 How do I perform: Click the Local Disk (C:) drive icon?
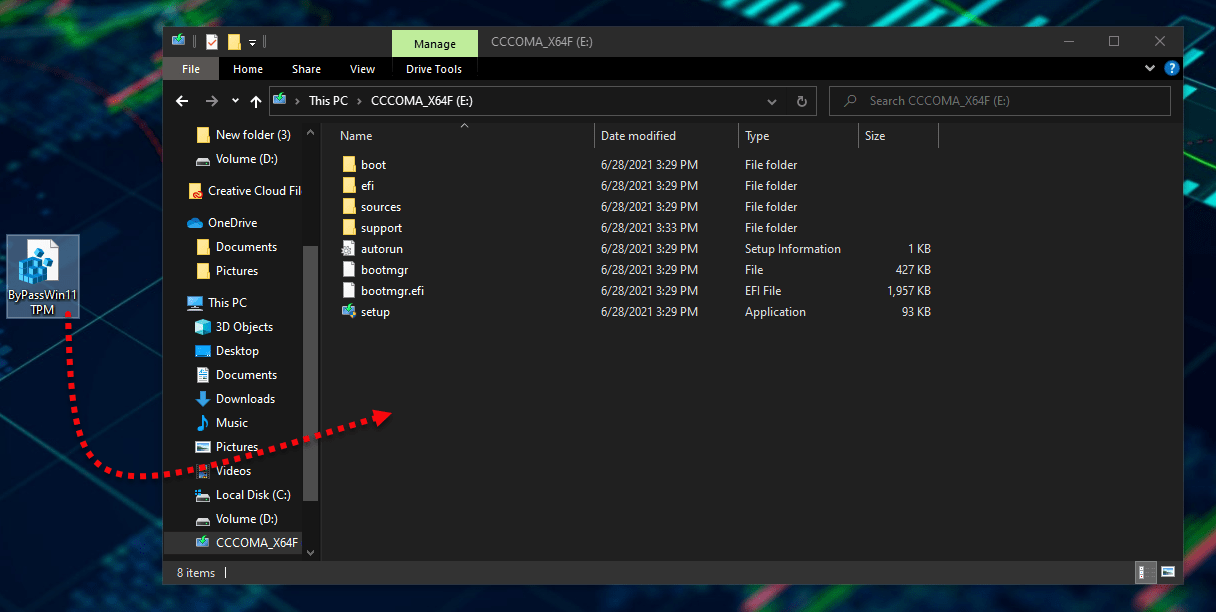pos(203,495)
